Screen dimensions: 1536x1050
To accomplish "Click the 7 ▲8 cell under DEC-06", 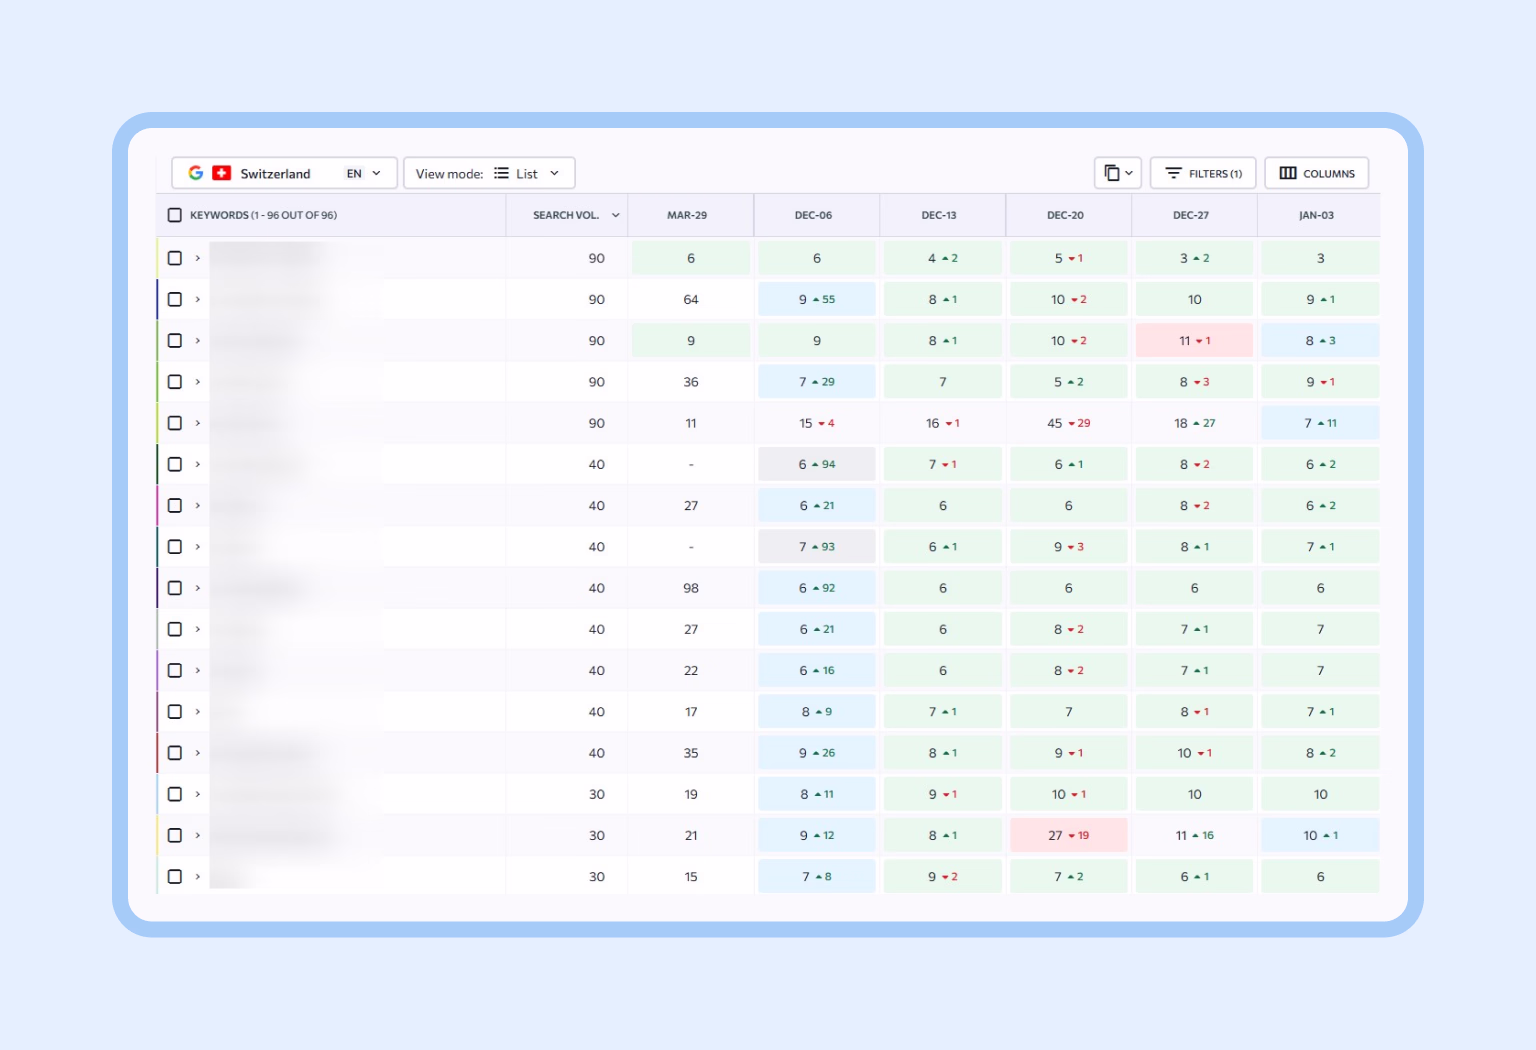I will pos(817,876).
